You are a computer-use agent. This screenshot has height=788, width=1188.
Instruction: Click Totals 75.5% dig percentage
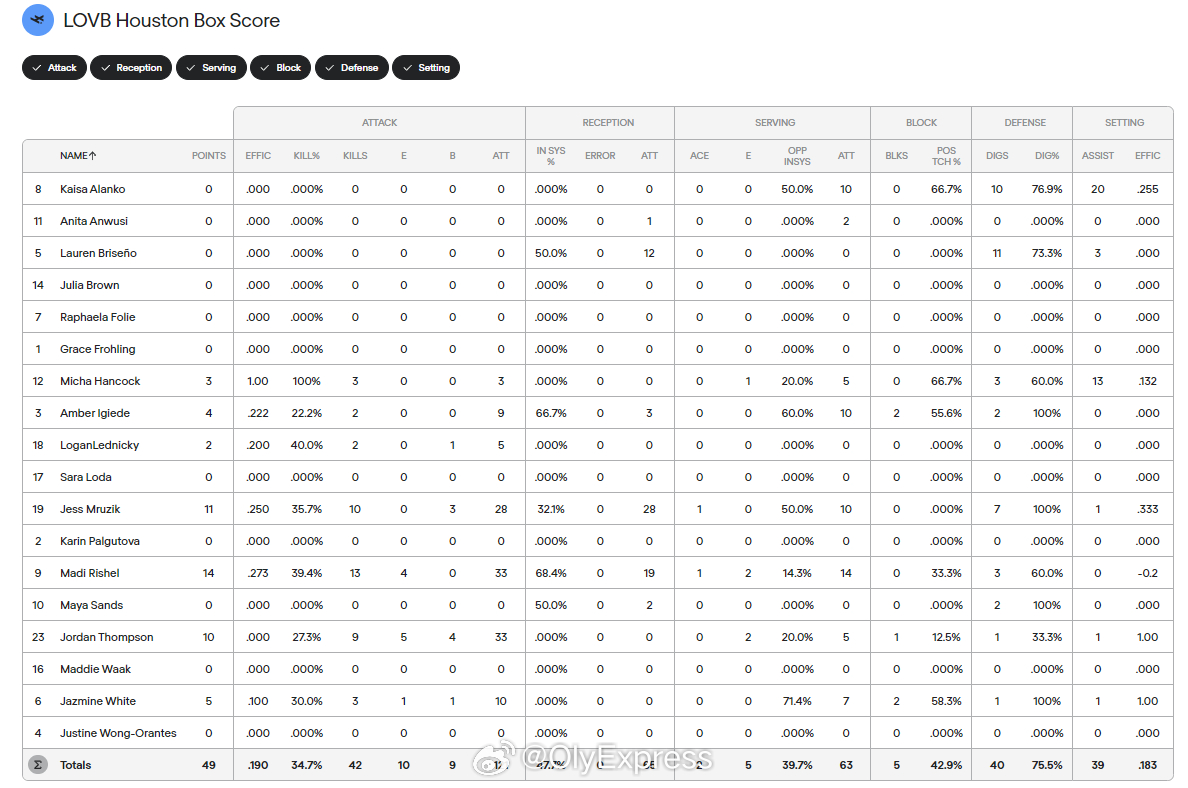click(x=1047, y=765)
